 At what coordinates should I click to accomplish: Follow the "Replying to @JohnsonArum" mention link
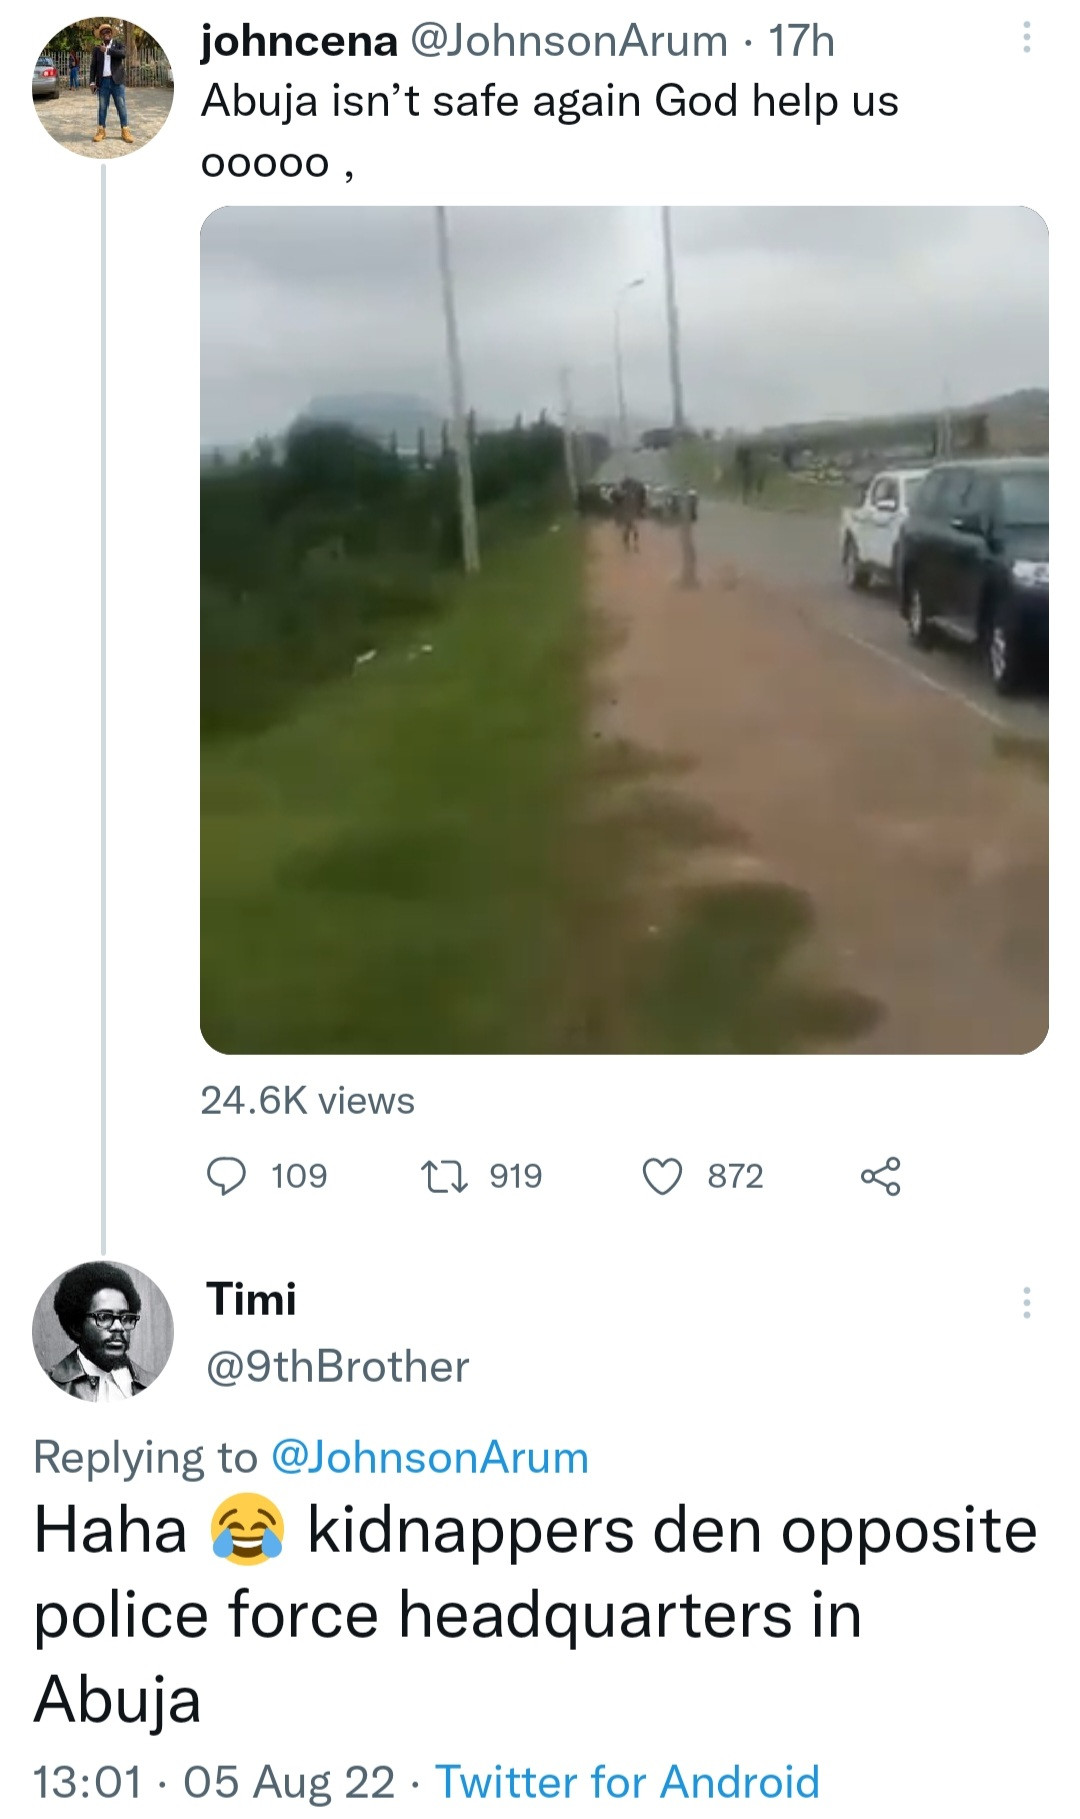[430, 1457]
